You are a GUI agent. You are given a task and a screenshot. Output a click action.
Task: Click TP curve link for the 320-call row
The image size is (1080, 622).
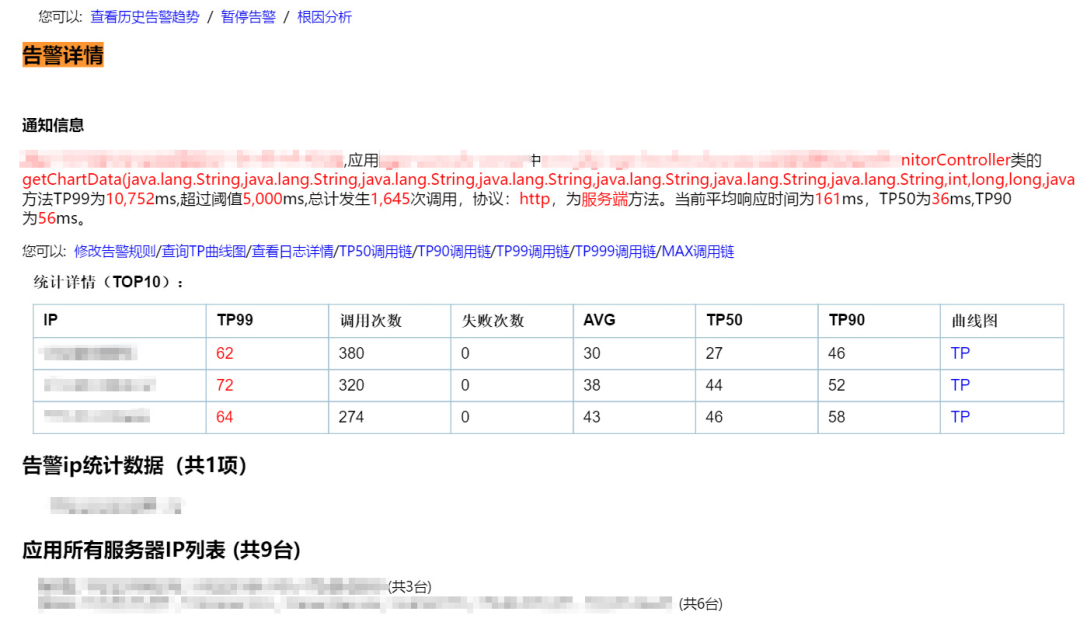coord(959,385)
